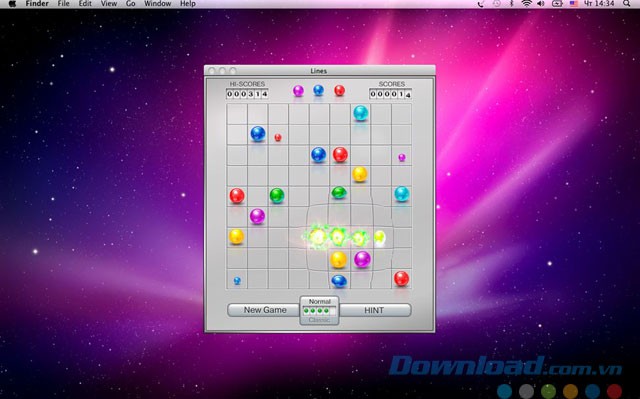Switch game mode to Classic
The height and width of the screenshot is (399, 640).
(319, 320)
